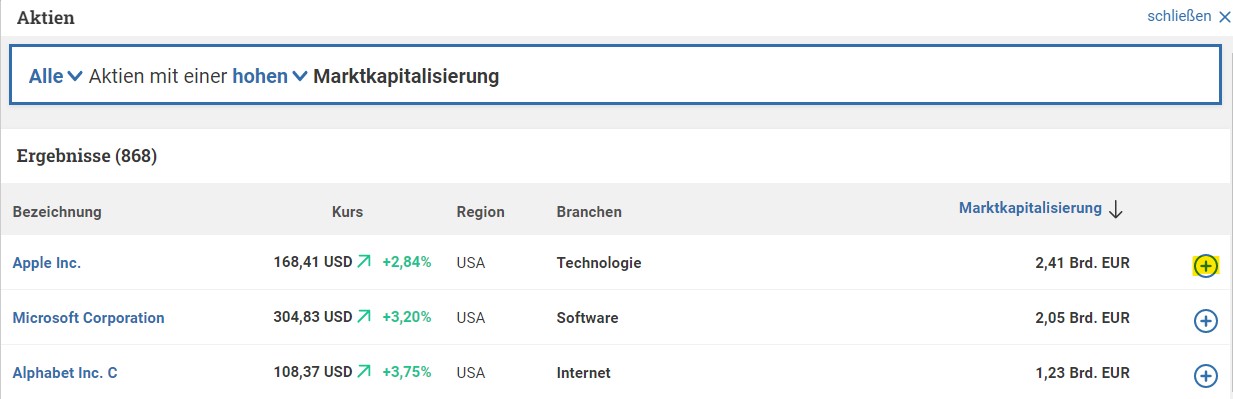Click the Kurs column header
This screenshot has width=1233, height=399.
[x=347, y=212]
